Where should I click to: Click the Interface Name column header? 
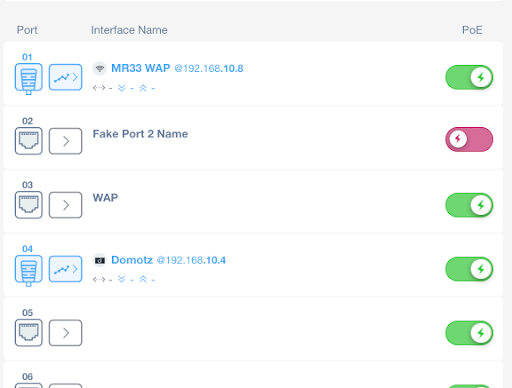129,30
